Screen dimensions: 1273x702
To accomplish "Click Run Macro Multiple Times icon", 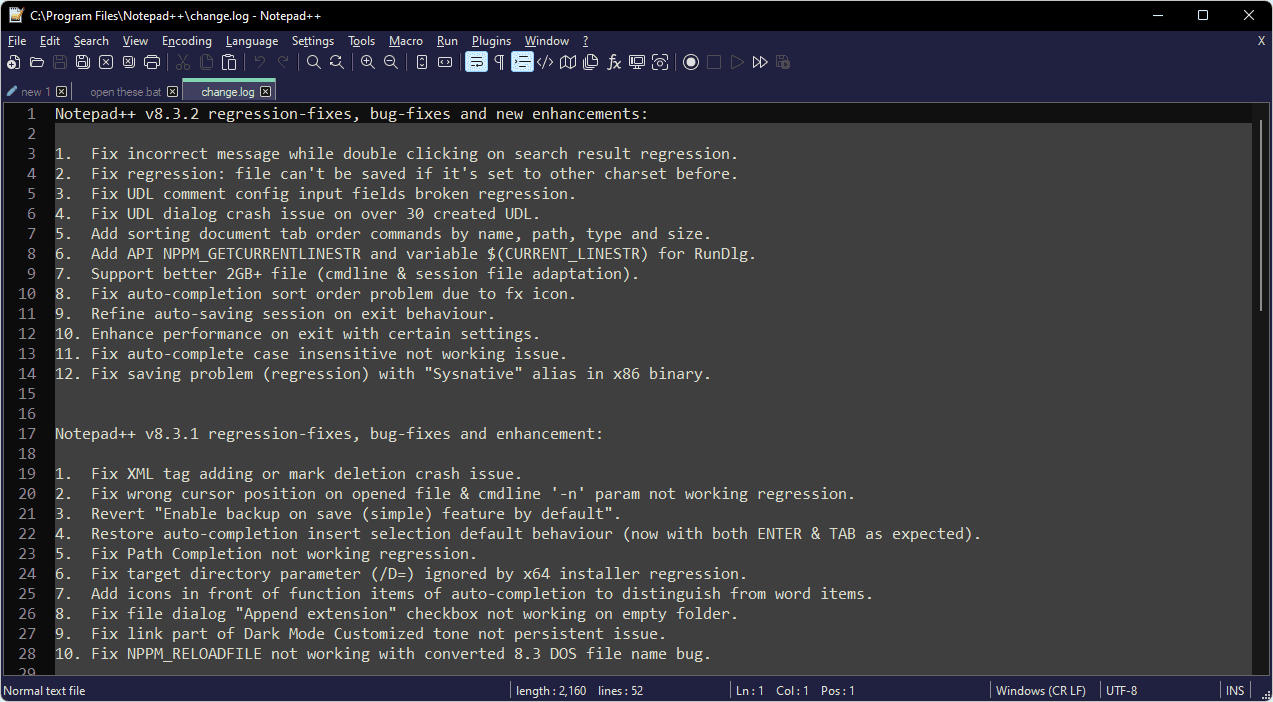I will 760,62.
